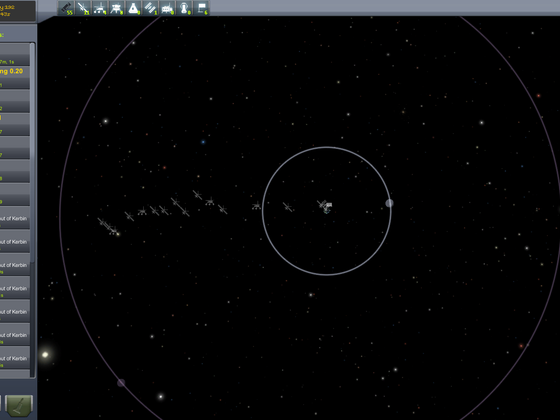Image resolution: width=560 pixels, height=420 pixels.
Task: Toggle the Stations filter showing 1
Action: pyautogui.click(x=150, y=8)
